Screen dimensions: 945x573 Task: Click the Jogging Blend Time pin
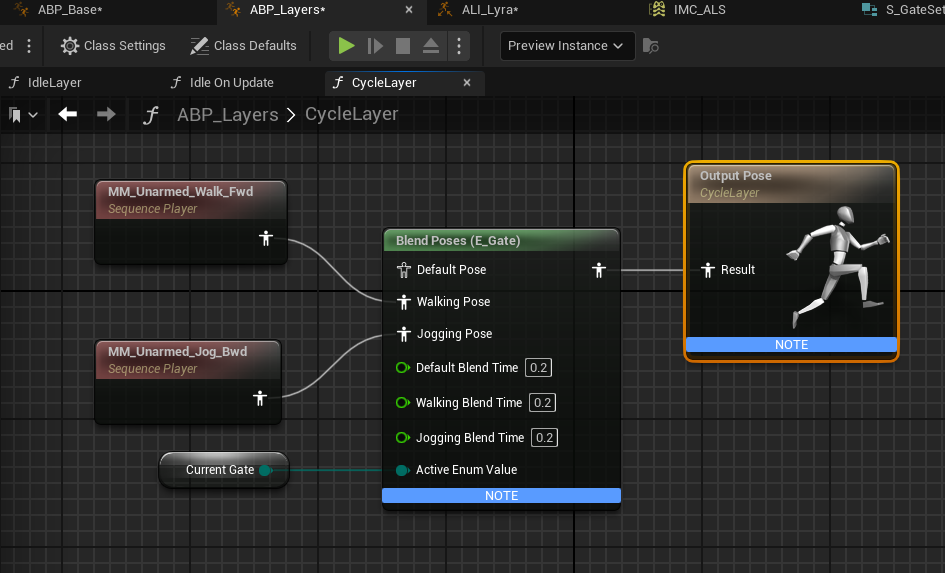tap(403, 437)
